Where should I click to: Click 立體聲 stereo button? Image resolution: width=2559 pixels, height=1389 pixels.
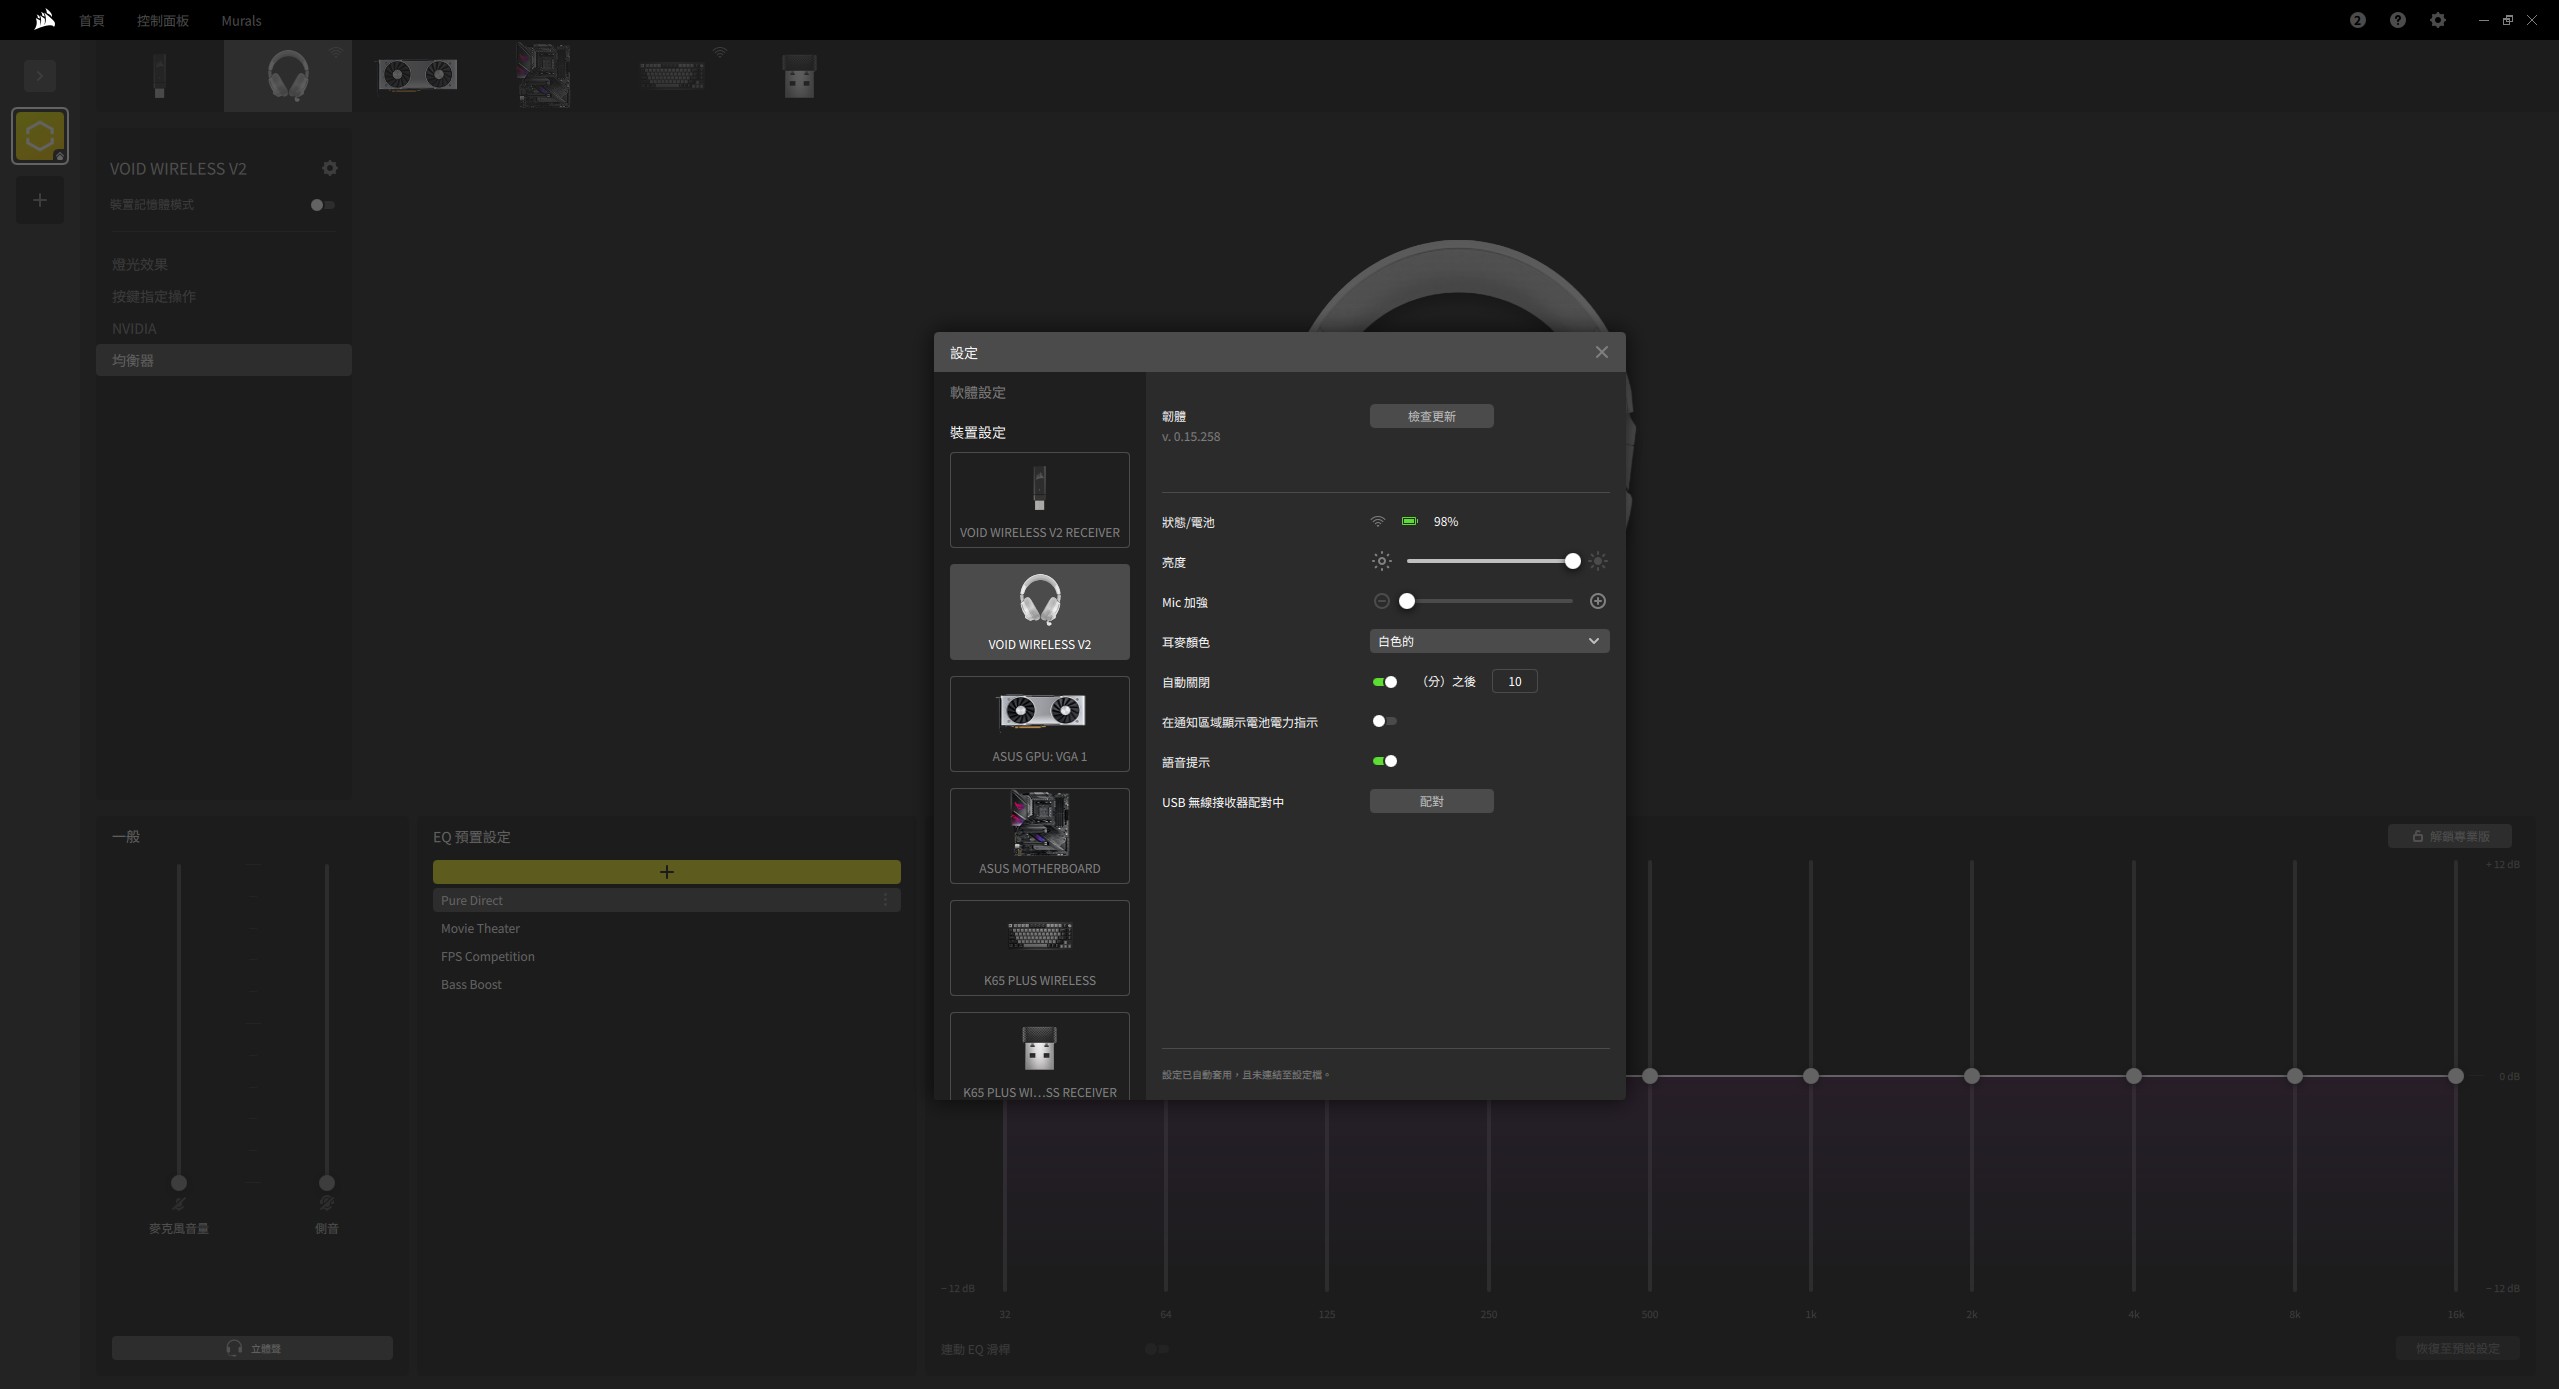coord(252,1348)
